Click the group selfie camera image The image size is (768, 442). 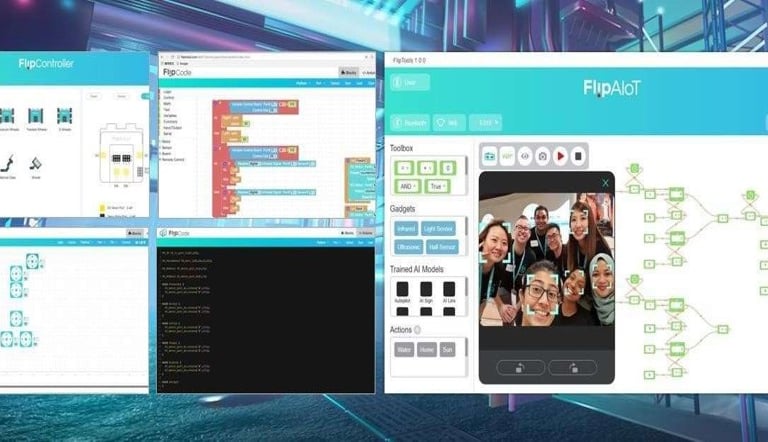[547, 260]
